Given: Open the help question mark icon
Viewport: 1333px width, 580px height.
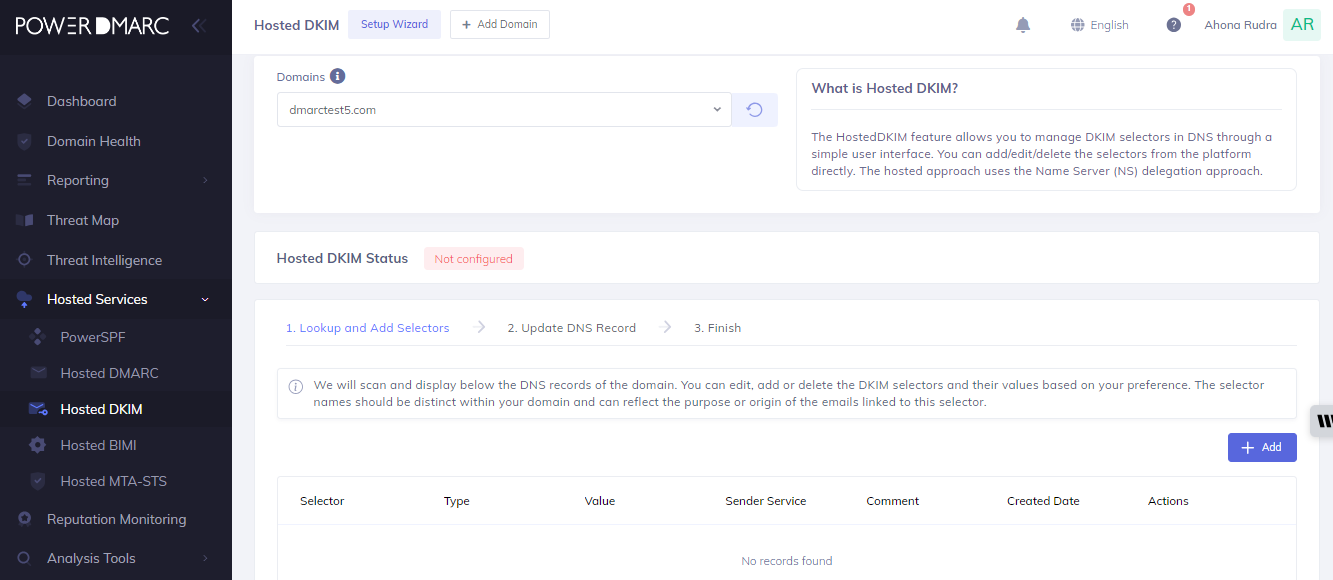Looking at the screenshot, I should [1174, 25].
